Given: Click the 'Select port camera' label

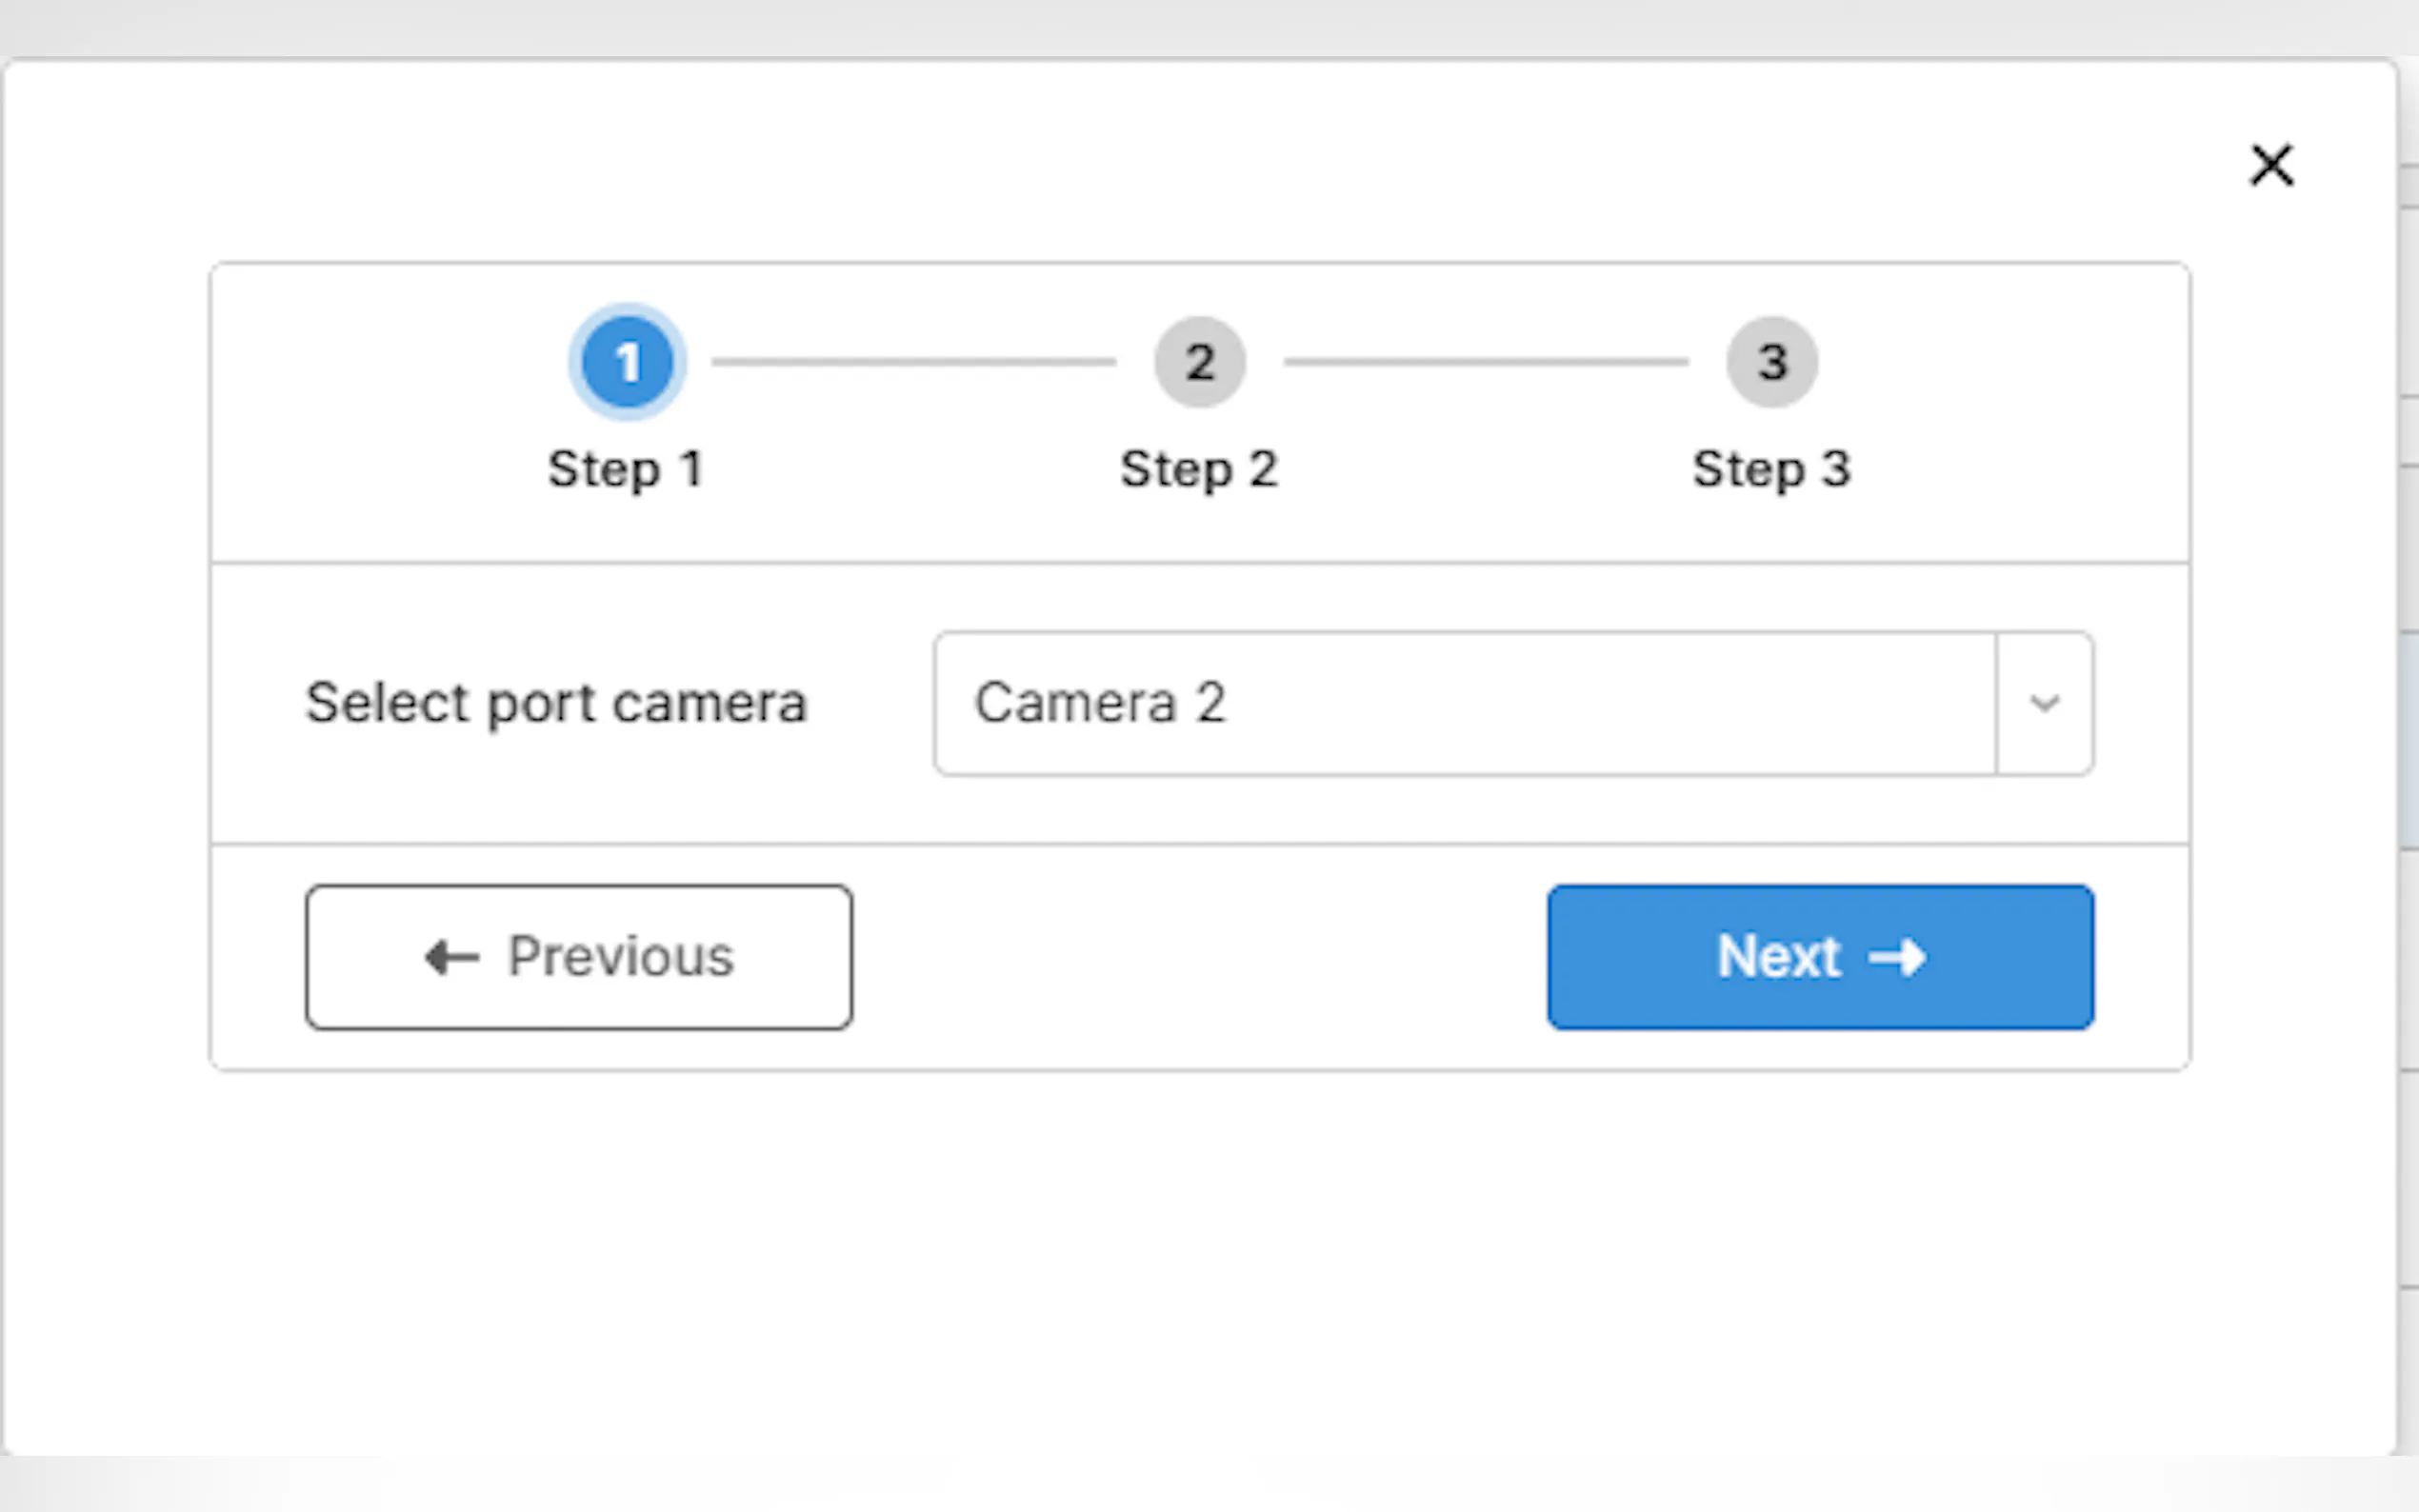Looking at the screenshot, I should [556, 703].
